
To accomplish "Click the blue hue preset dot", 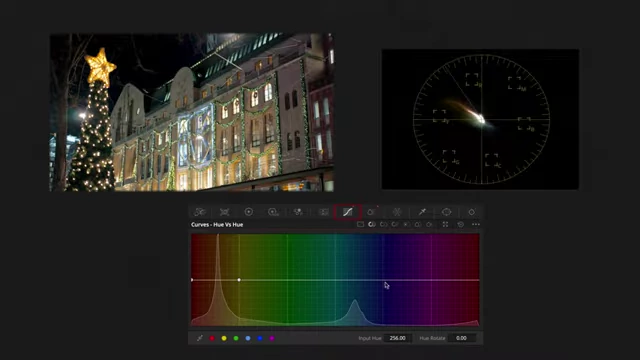I will (260, 338).
